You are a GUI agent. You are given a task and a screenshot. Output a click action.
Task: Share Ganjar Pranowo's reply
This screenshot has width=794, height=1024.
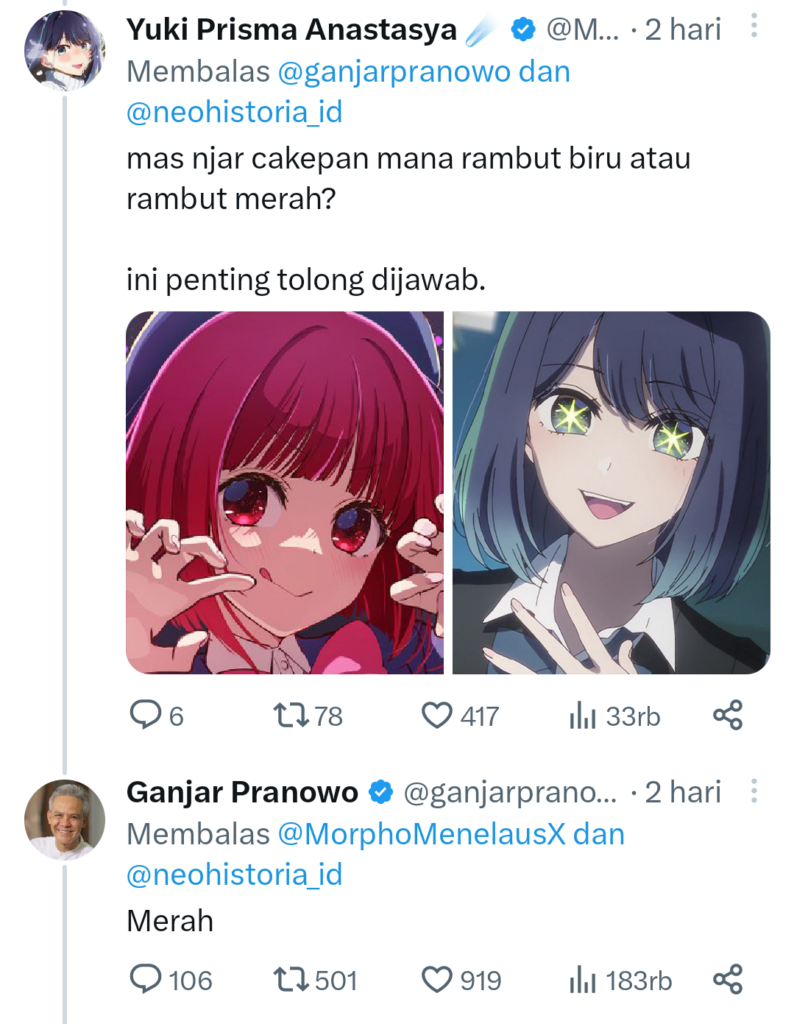727,979
